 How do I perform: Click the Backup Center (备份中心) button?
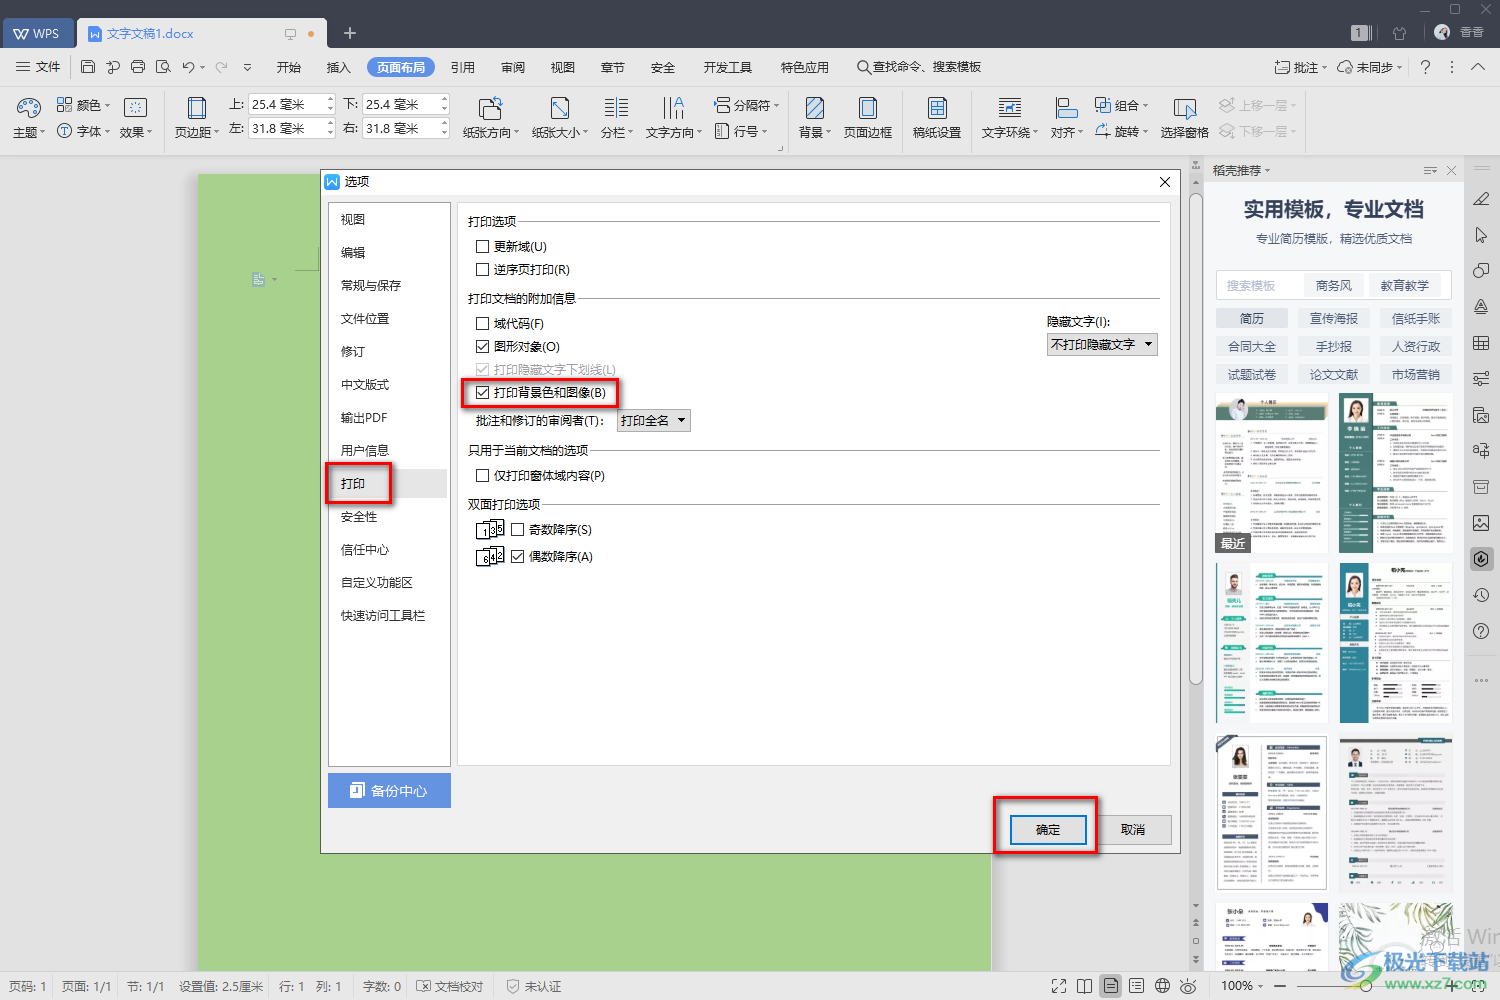(x=389, y=790)
